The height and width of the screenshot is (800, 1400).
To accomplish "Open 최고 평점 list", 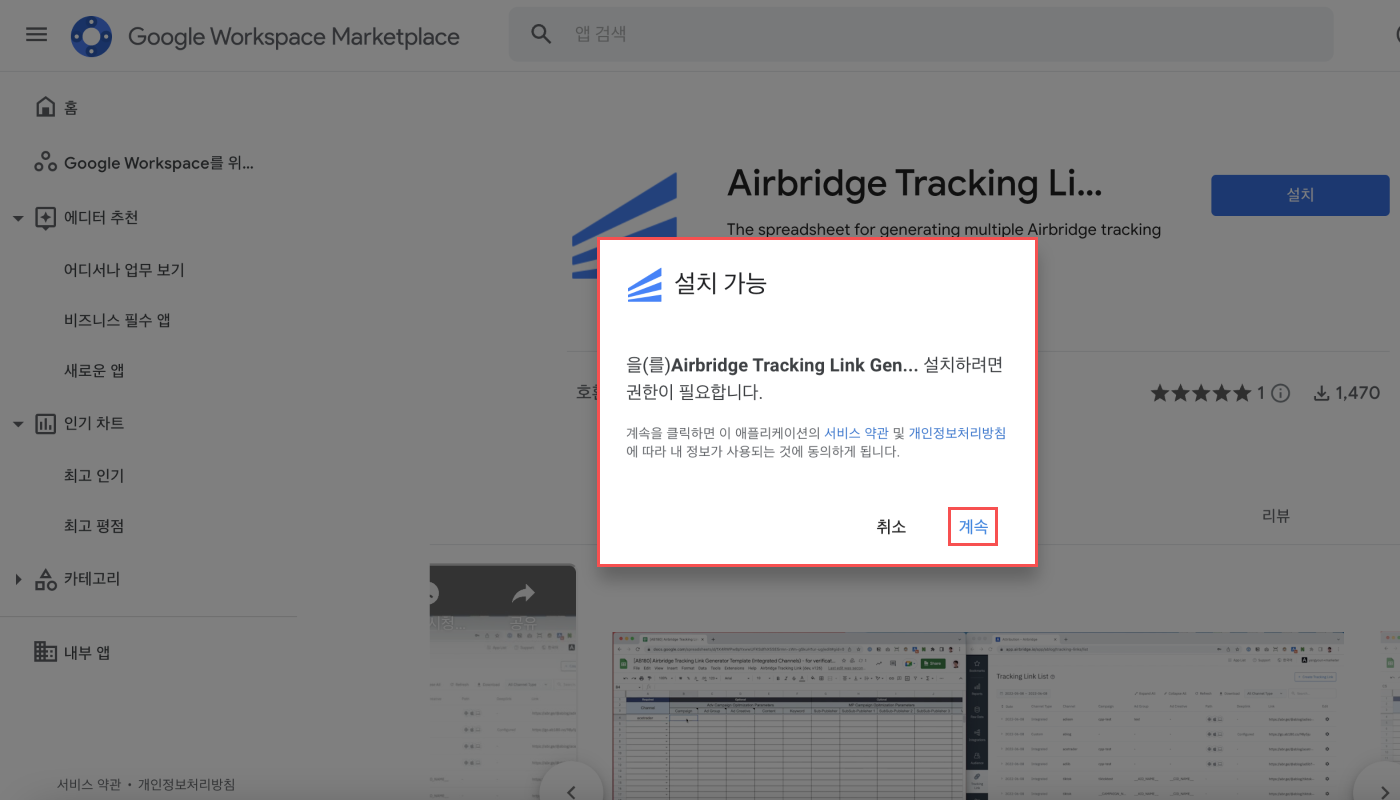I will click(x=94, y=526).
